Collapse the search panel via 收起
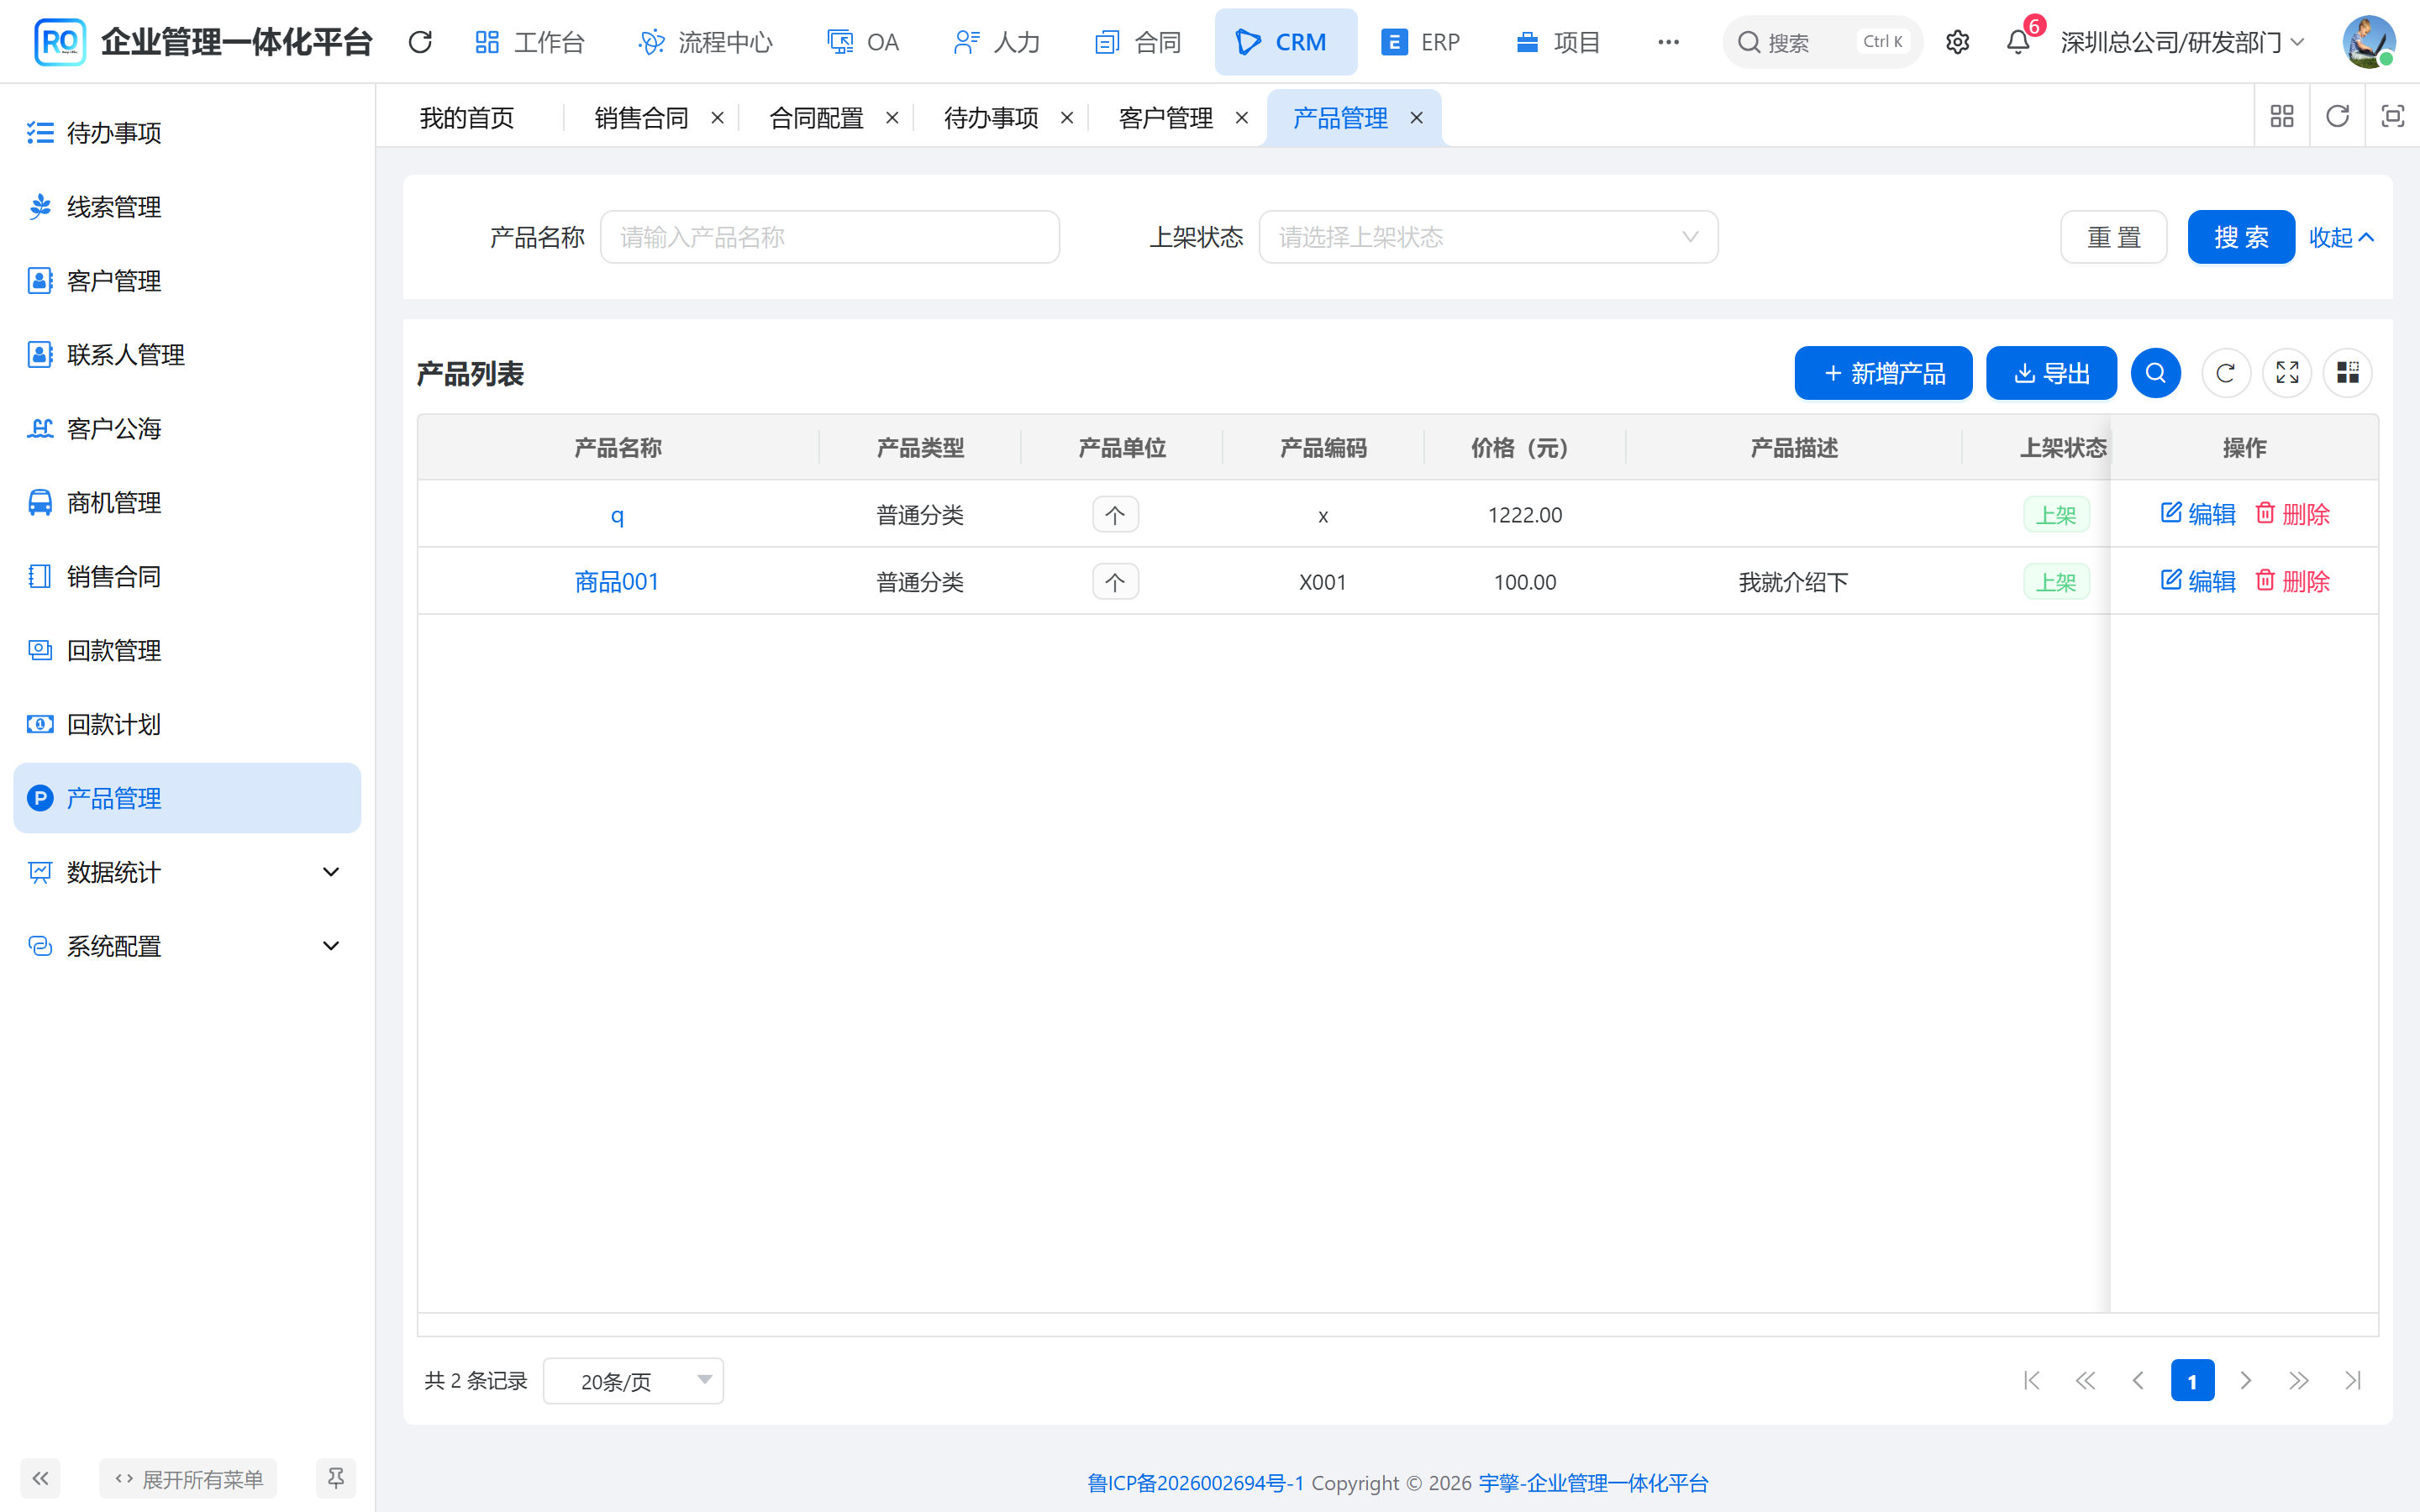This screenshot has height=1512, width=2420. pyautogui.click(x=2340, y=237)
